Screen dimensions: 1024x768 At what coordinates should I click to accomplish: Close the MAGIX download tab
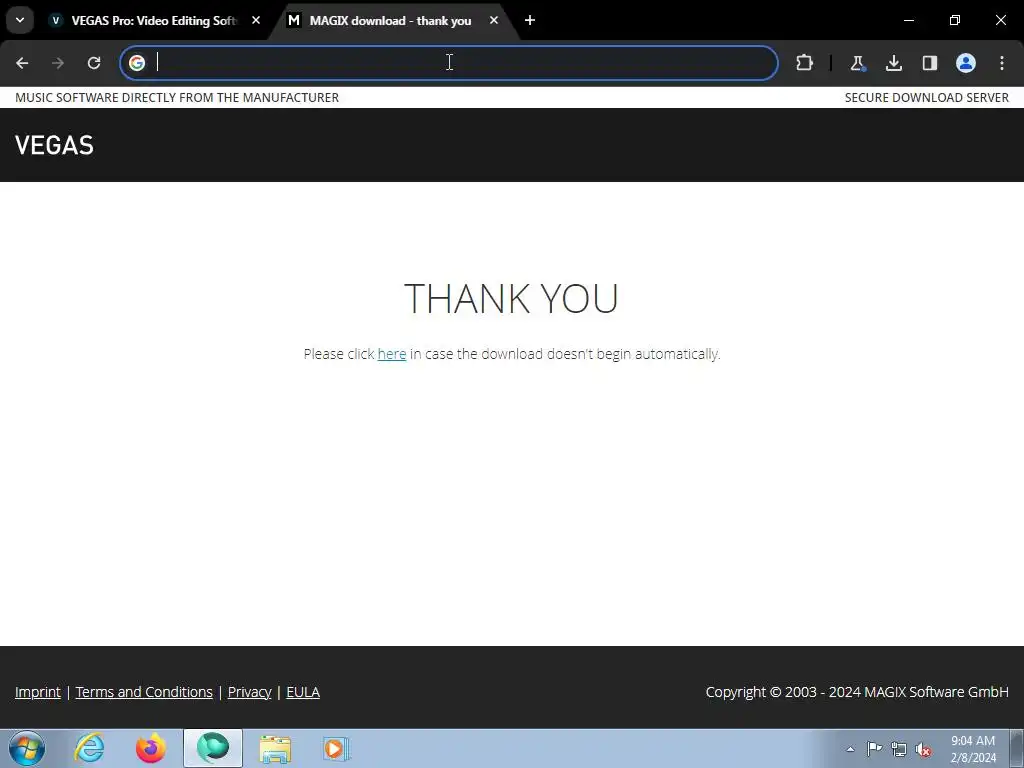pos(494,21)
